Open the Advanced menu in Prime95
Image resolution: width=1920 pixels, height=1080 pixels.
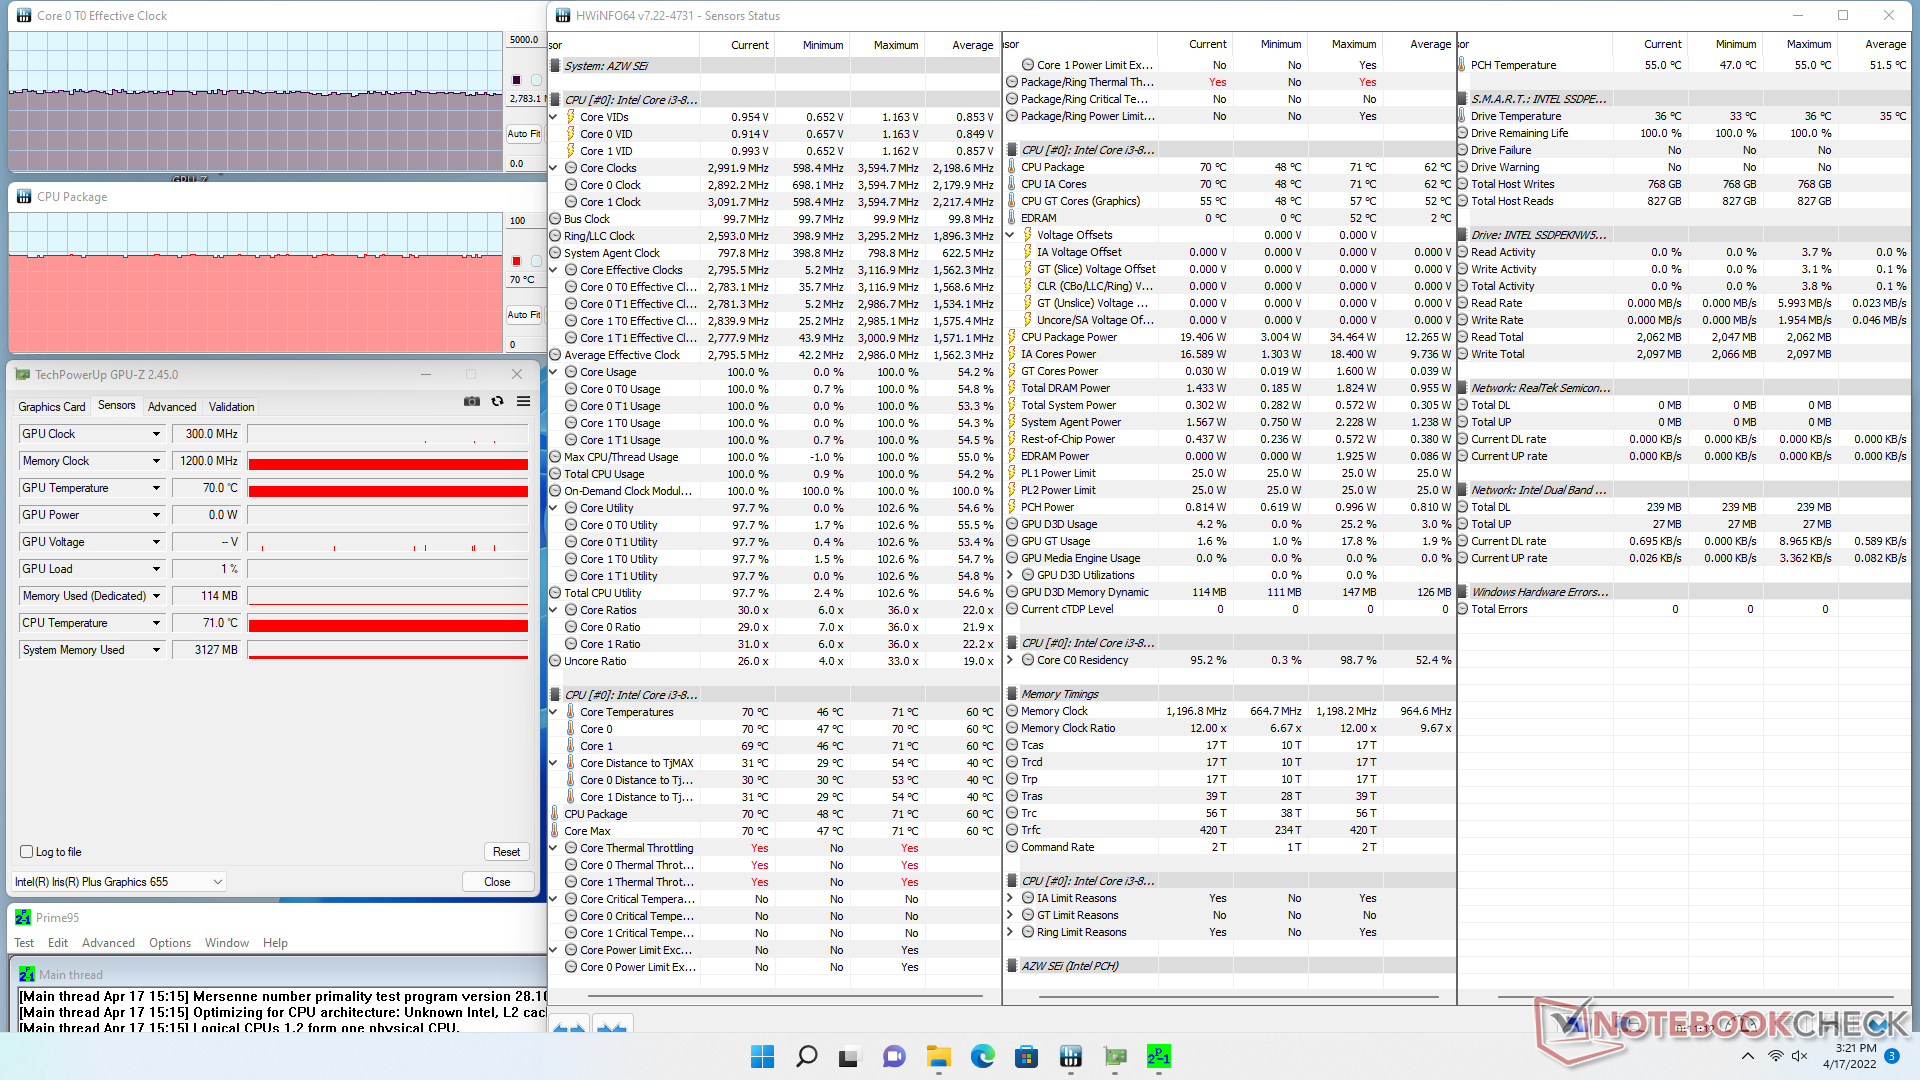[x=108, y=943]
